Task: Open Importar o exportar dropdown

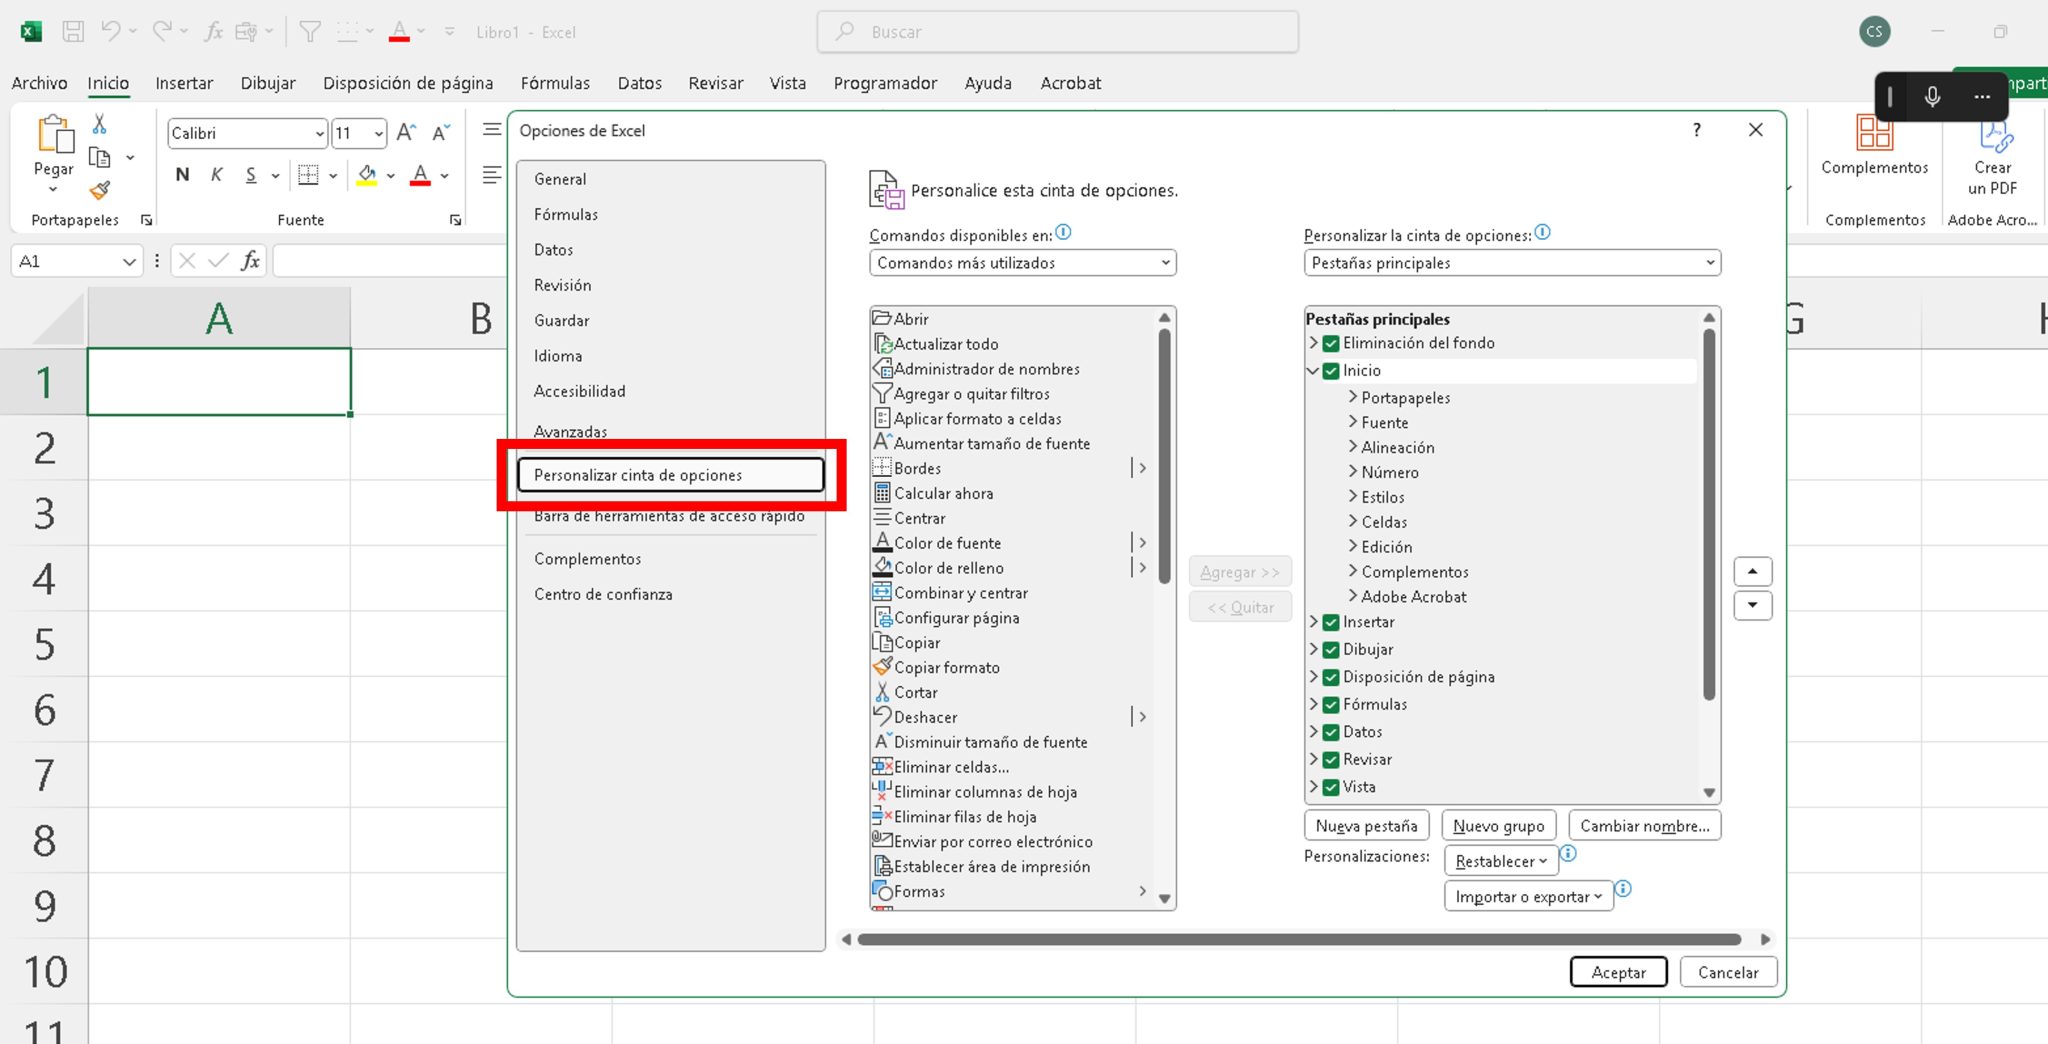Action: click(1528, 897)
